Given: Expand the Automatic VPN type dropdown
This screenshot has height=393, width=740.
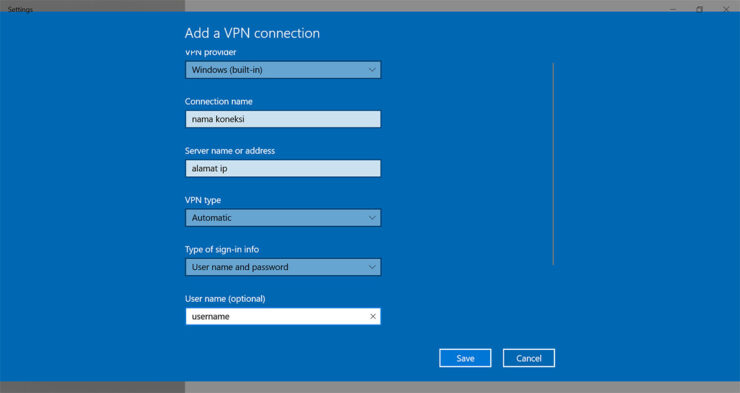Looking at the screenshot, I should 283,218.
